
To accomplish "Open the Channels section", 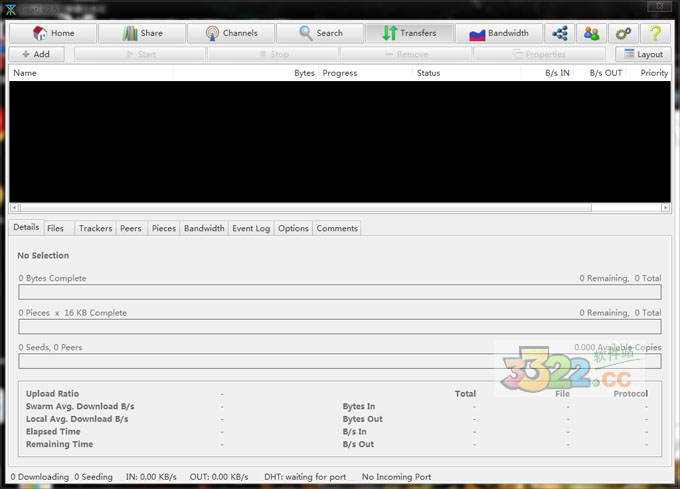I will pyautogui.click(x=231, y=33).
